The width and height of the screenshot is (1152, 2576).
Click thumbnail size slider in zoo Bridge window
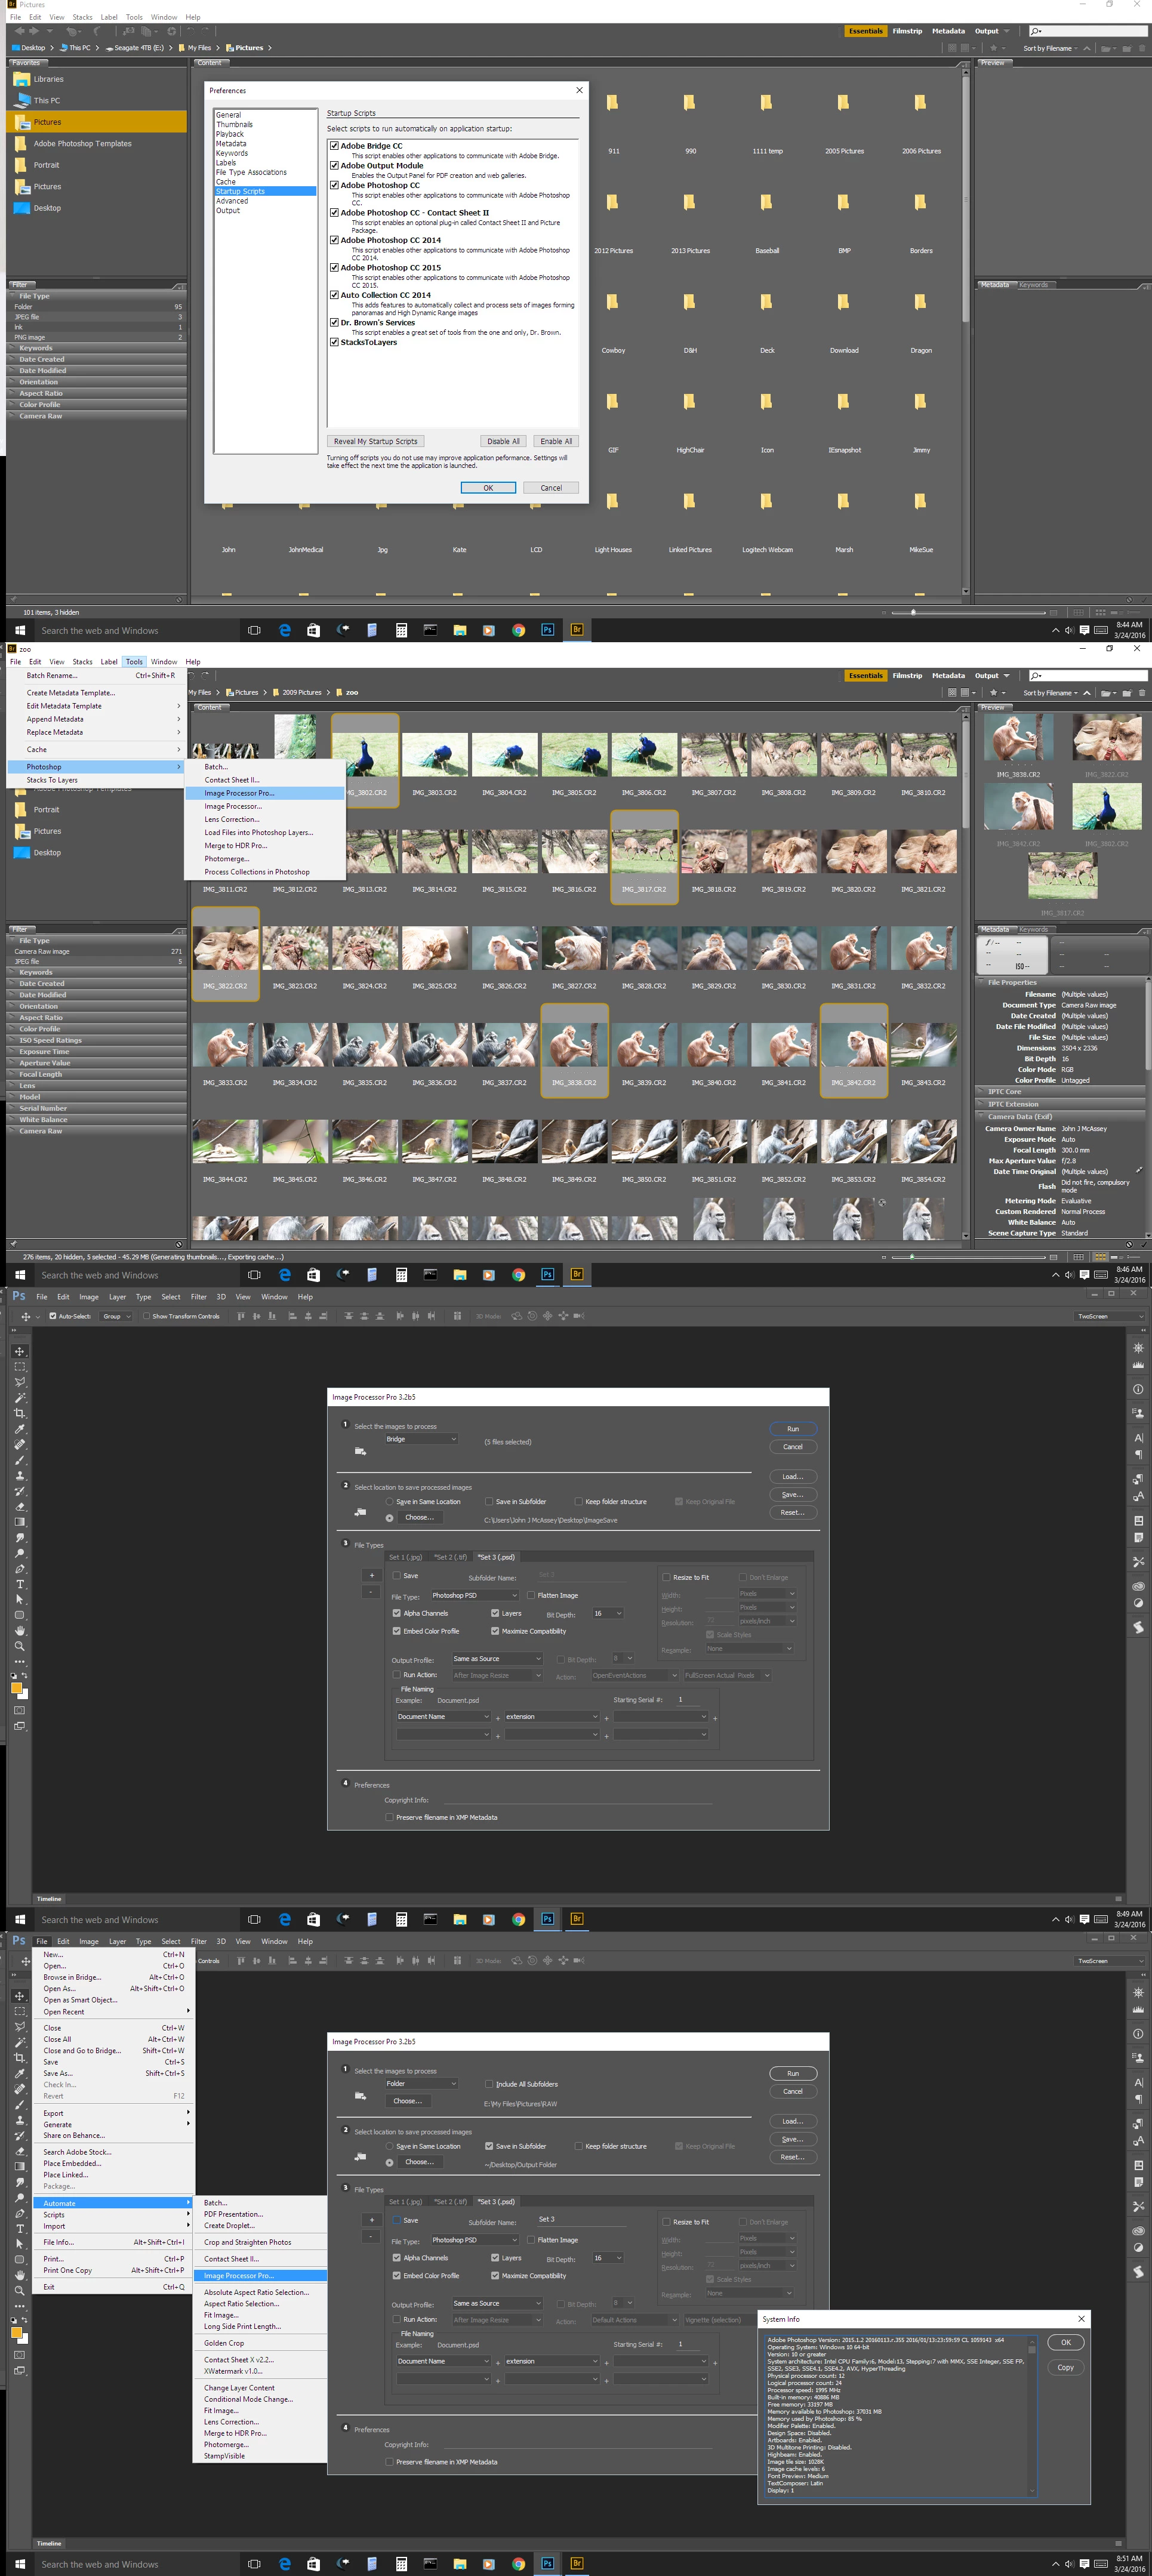tap(912, 1257)
